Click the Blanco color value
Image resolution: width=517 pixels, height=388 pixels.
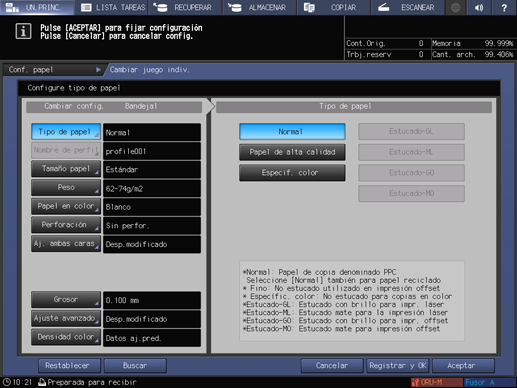152,207
